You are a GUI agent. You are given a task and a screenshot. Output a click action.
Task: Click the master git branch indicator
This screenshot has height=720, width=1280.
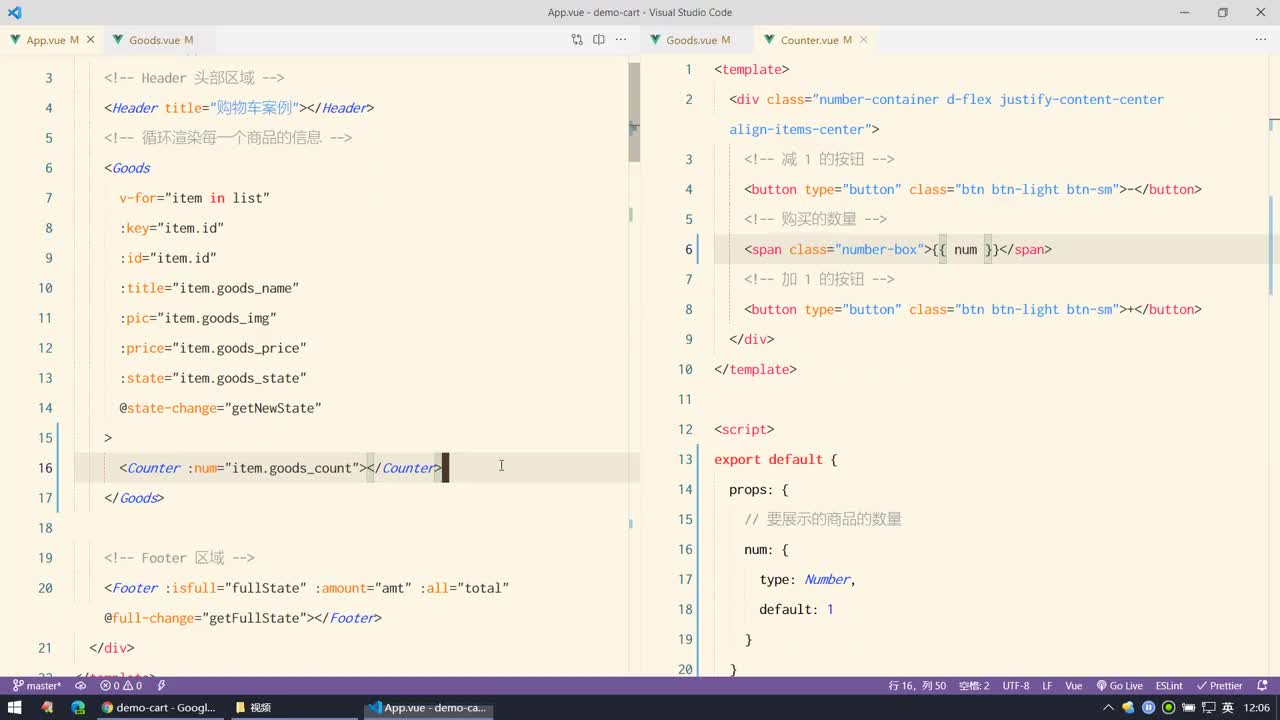(x=37, y=686)
